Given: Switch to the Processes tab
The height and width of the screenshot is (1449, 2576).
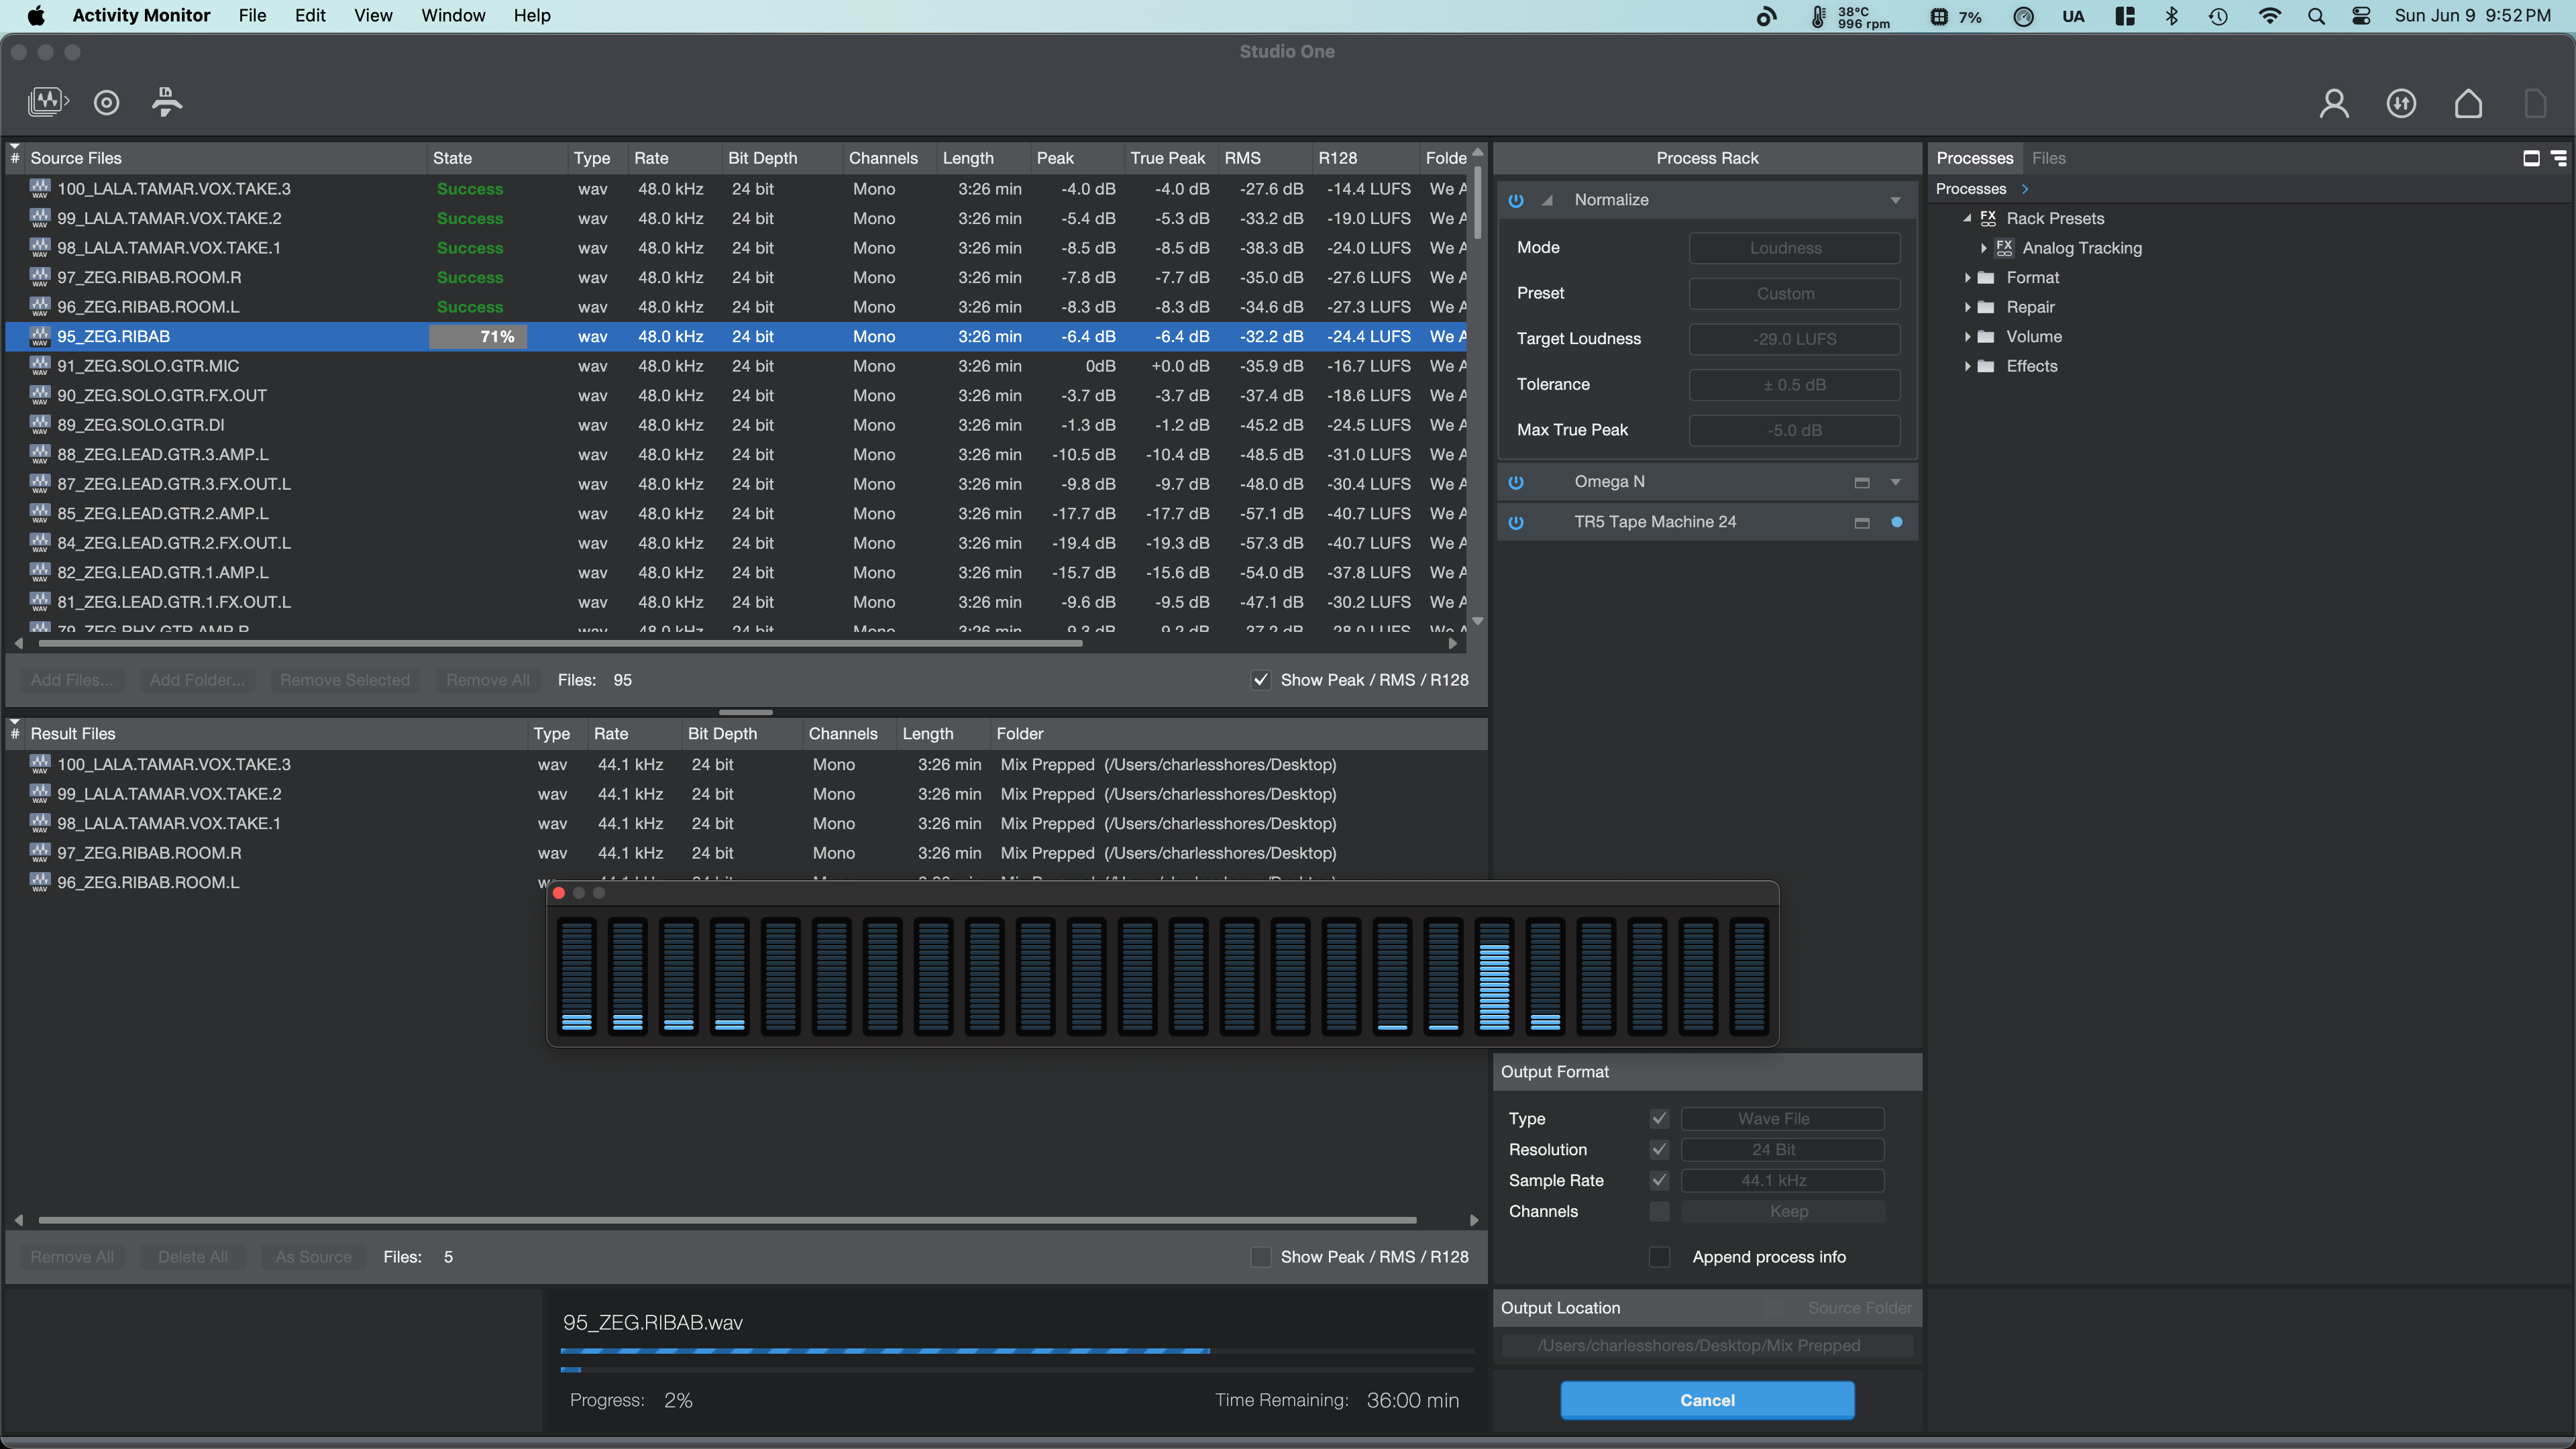Looking at the screenshot, I should pos(1974,158).
